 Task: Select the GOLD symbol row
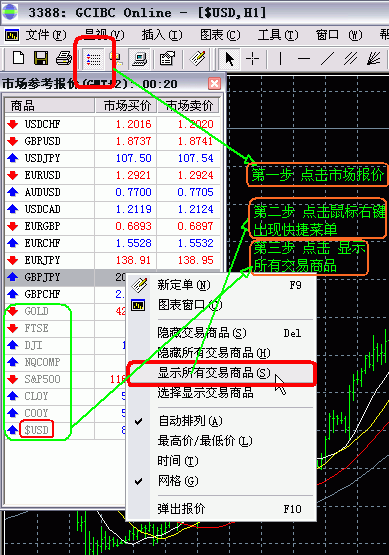[x=66, y=311]
